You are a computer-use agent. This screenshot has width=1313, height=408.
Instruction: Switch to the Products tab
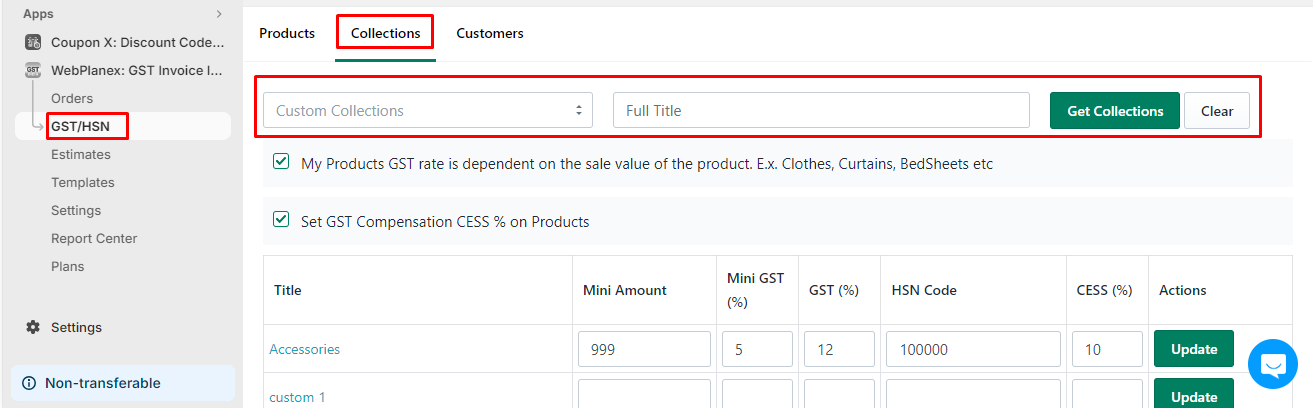tap(287, 33)
